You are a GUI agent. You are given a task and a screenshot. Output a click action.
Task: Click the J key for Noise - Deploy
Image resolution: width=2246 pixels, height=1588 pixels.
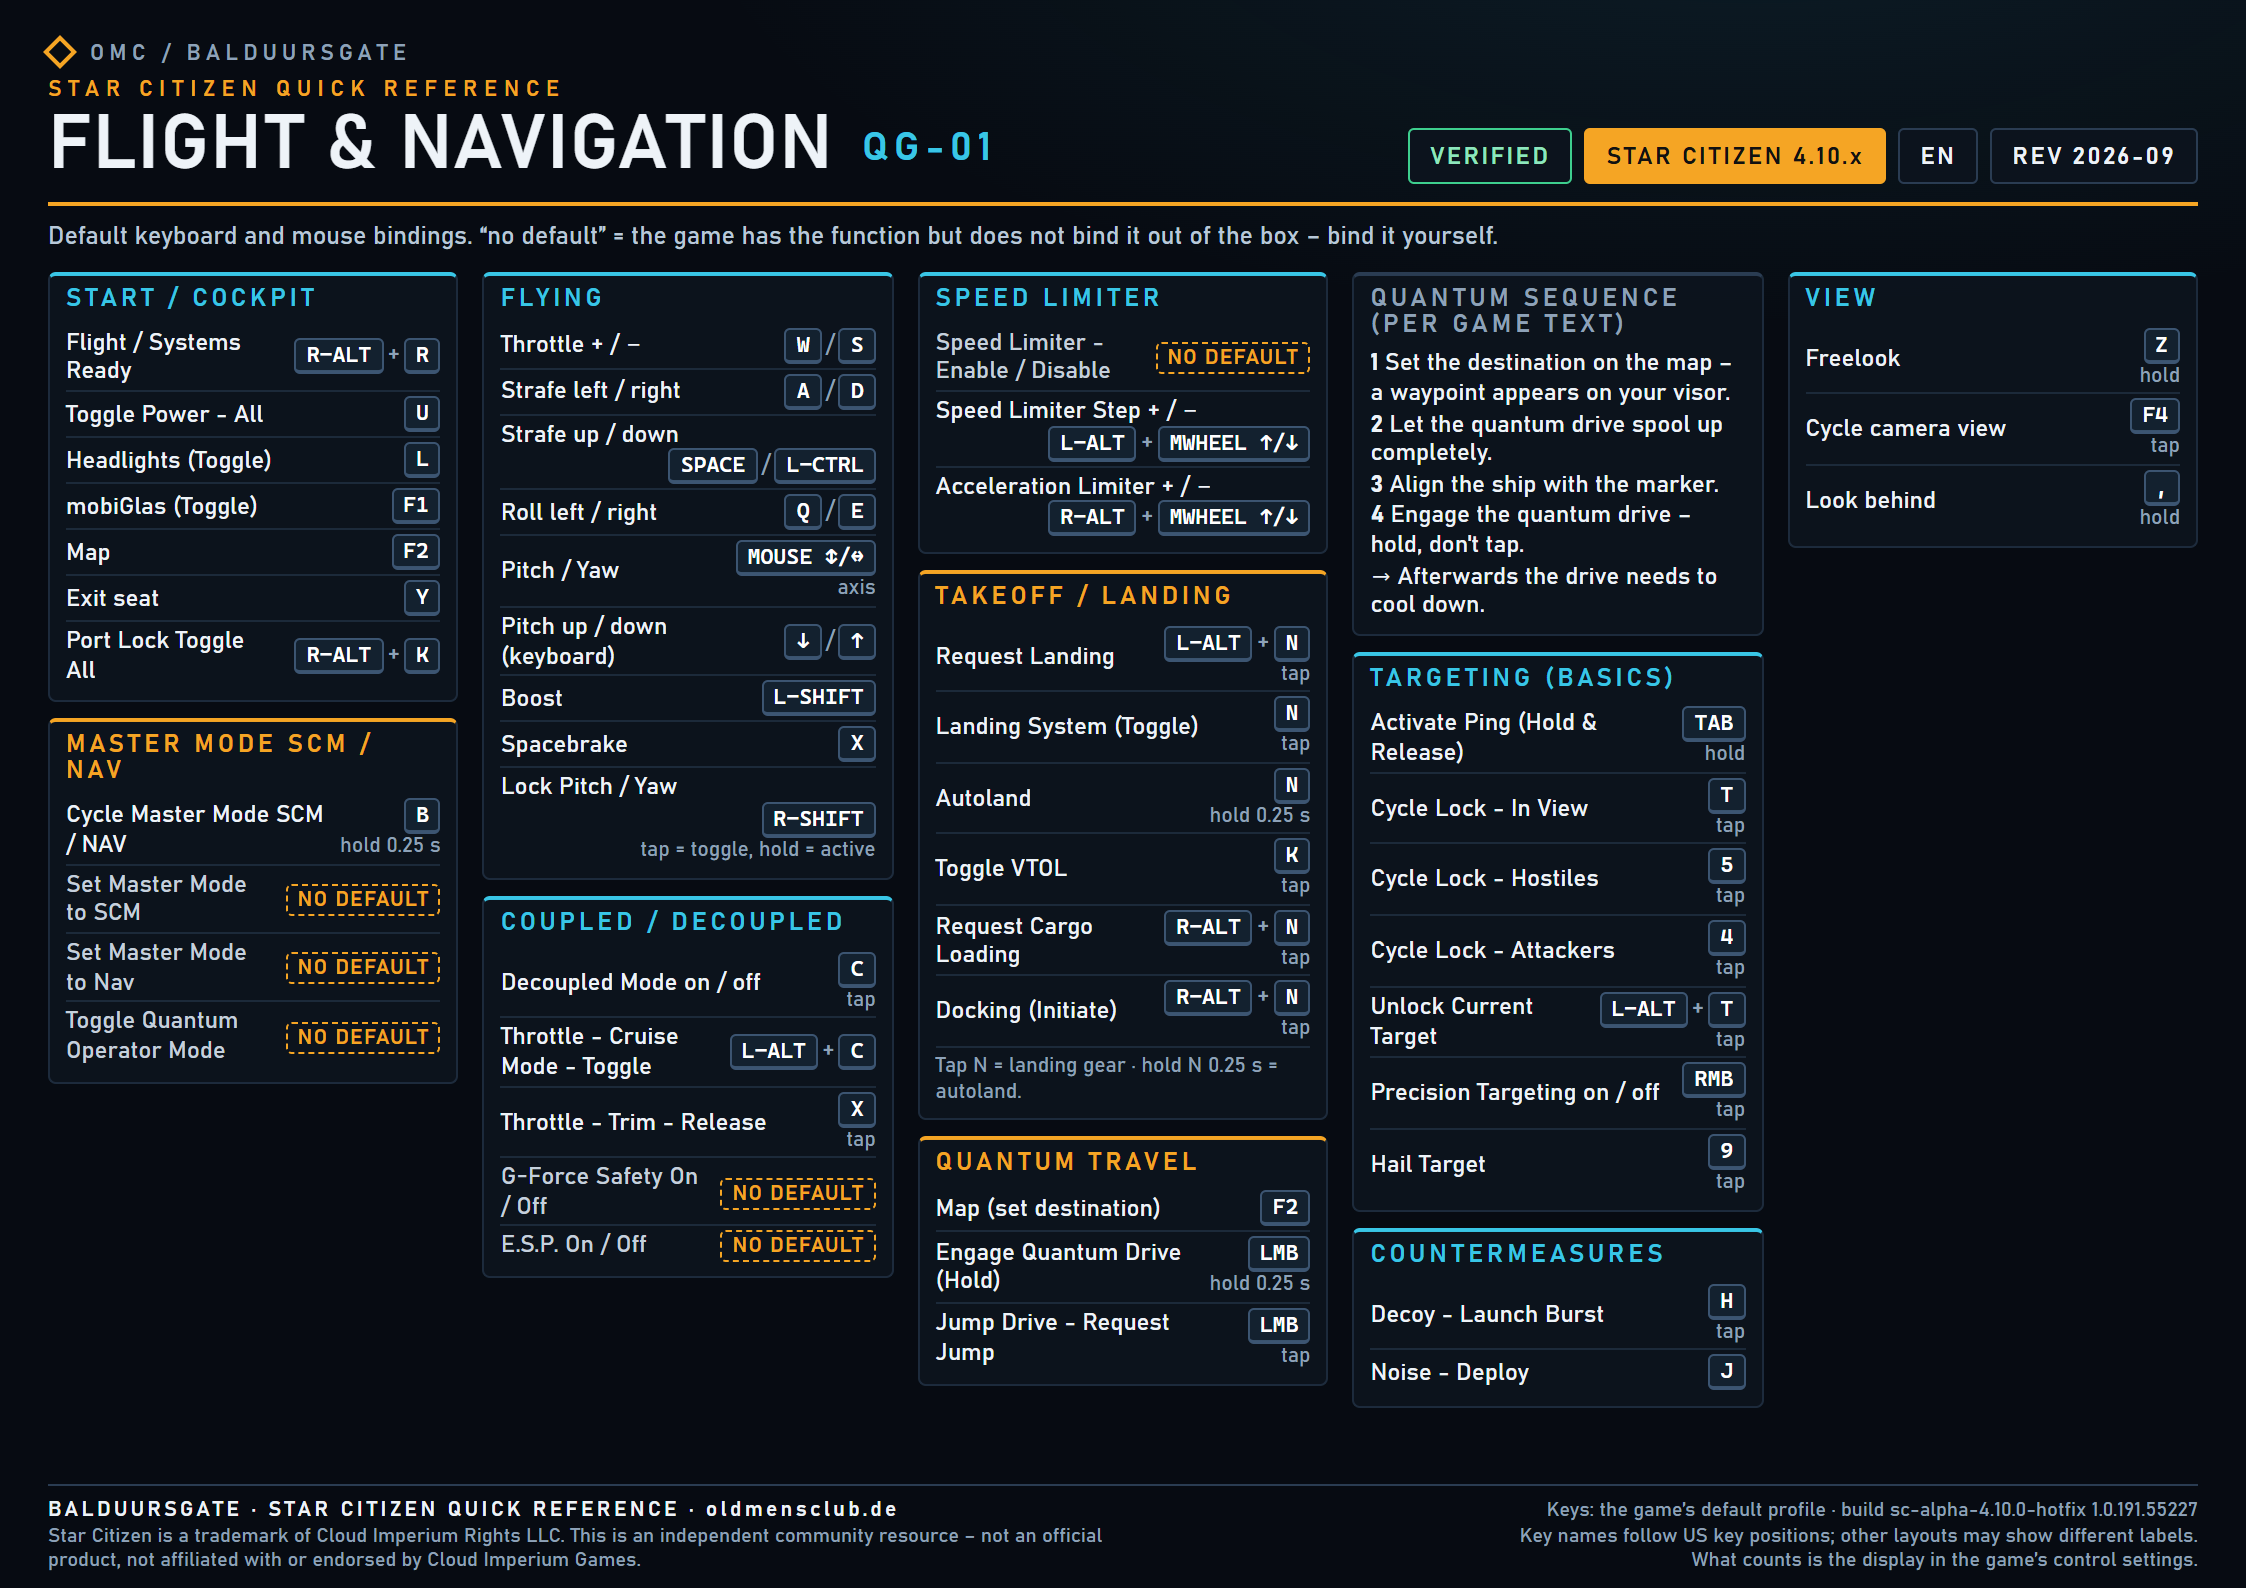(x=1727, y=1371)
